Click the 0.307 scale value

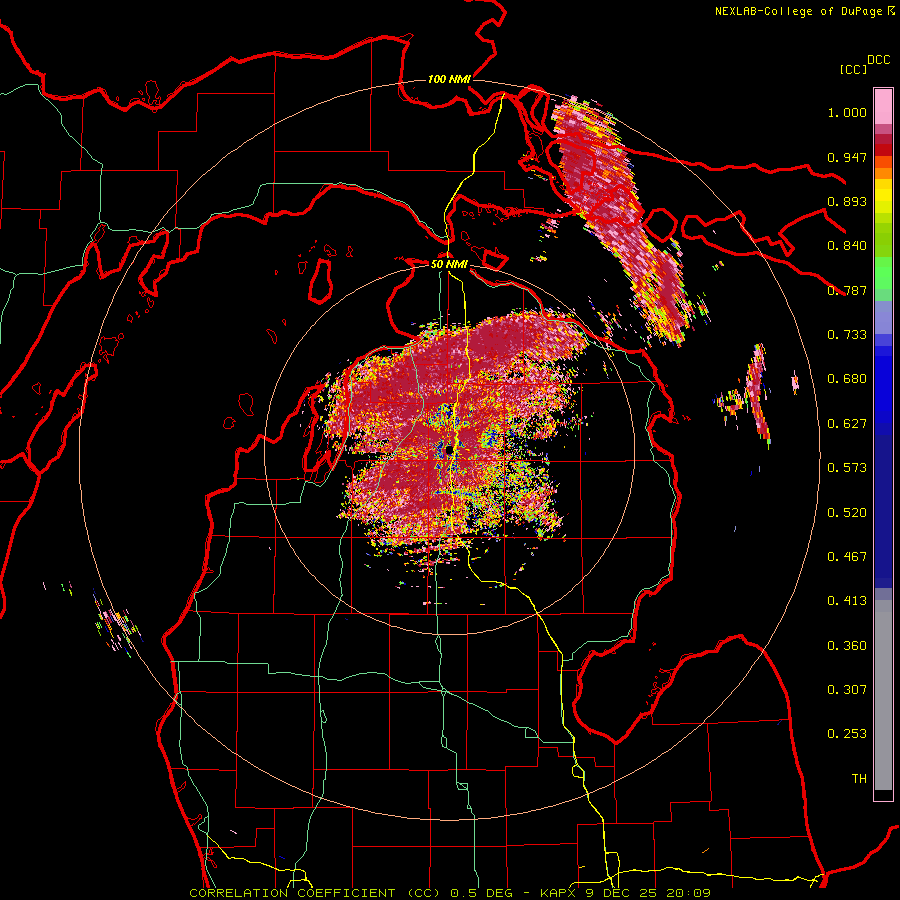click(847, 690)
